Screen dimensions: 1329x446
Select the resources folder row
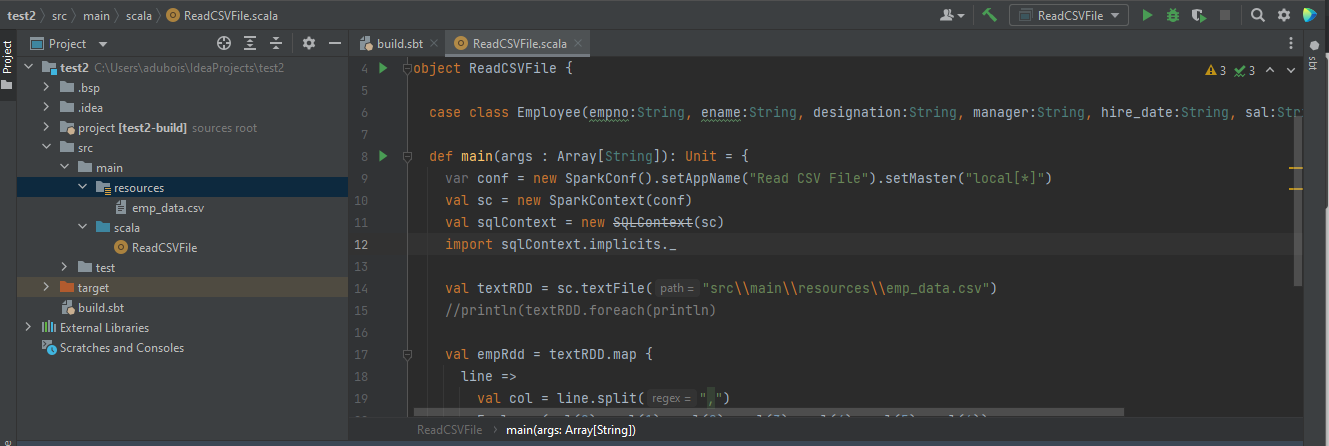click(182, 187)
